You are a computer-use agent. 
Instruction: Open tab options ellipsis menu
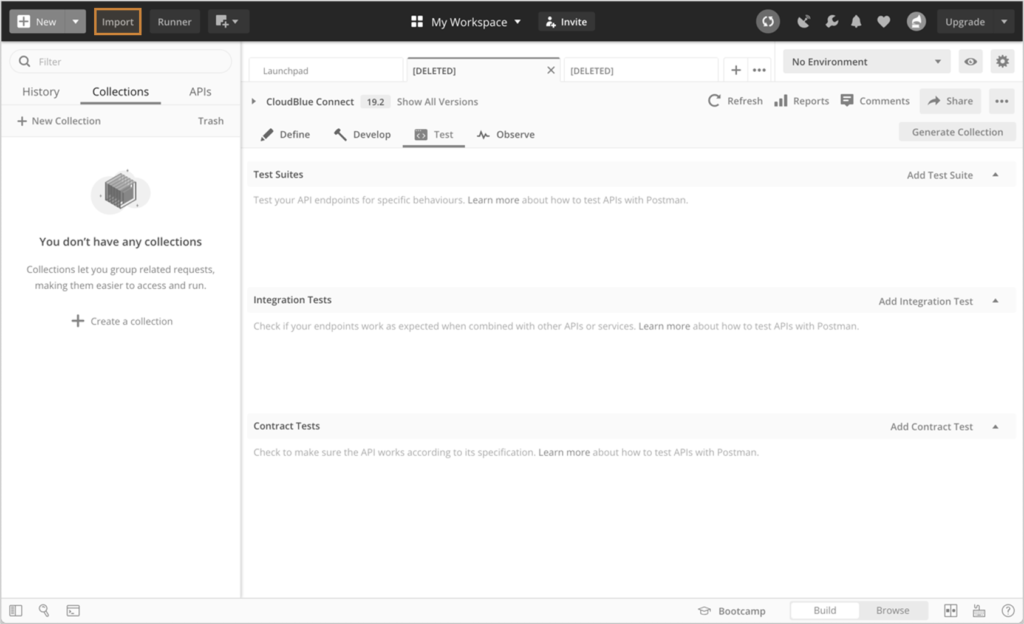point(759,70)
